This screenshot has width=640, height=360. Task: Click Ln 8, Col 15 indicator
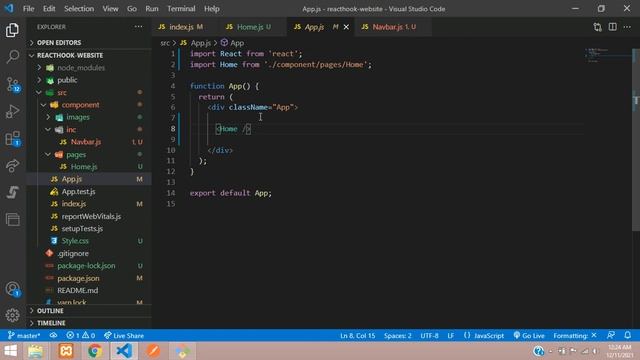pyautogui.click(x=358, y=336)
